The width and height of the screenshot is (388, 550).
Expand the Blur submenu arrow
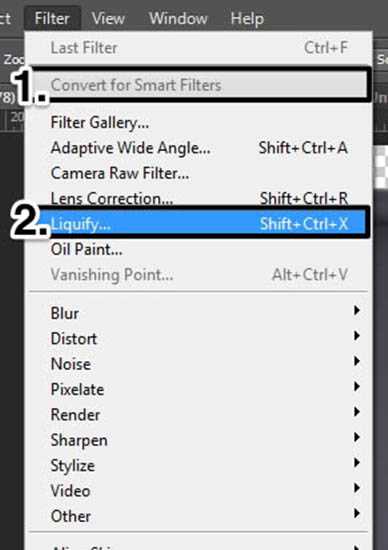pyautogui.click(x=356, y=310)
